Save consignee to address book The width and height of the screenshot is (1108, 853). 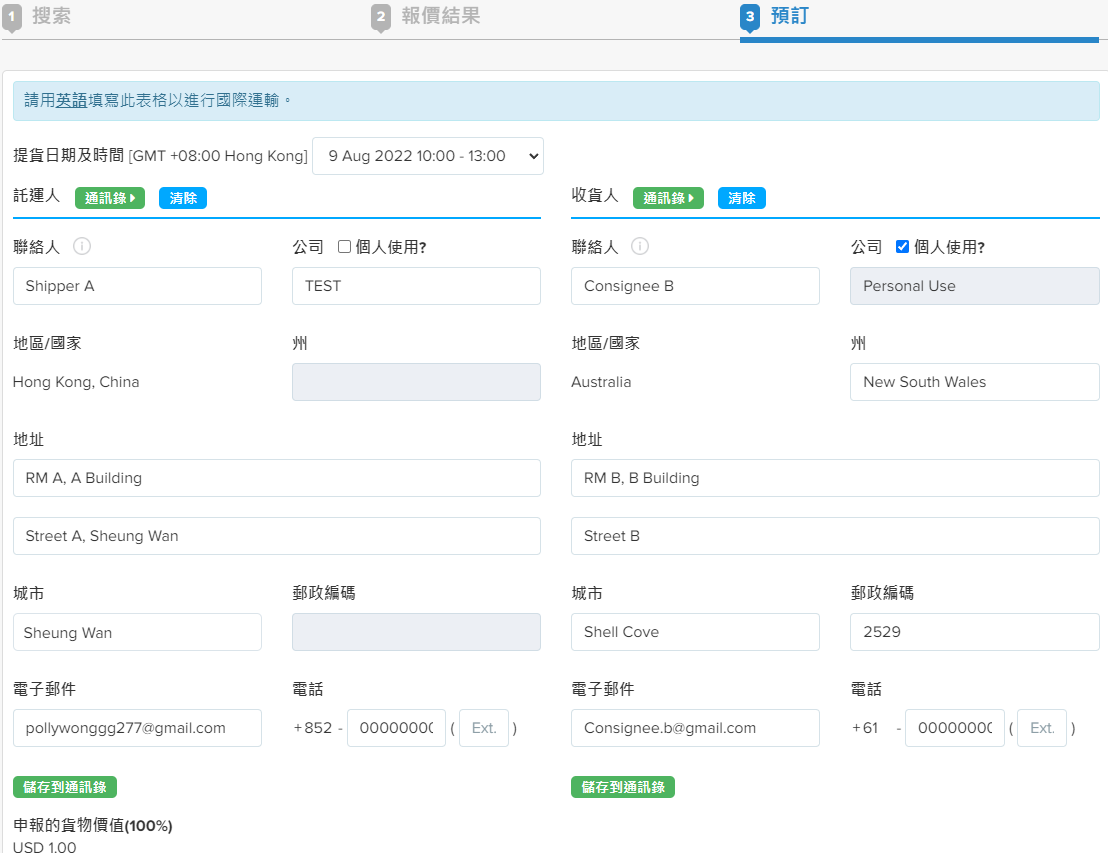(x=623, y=787)
